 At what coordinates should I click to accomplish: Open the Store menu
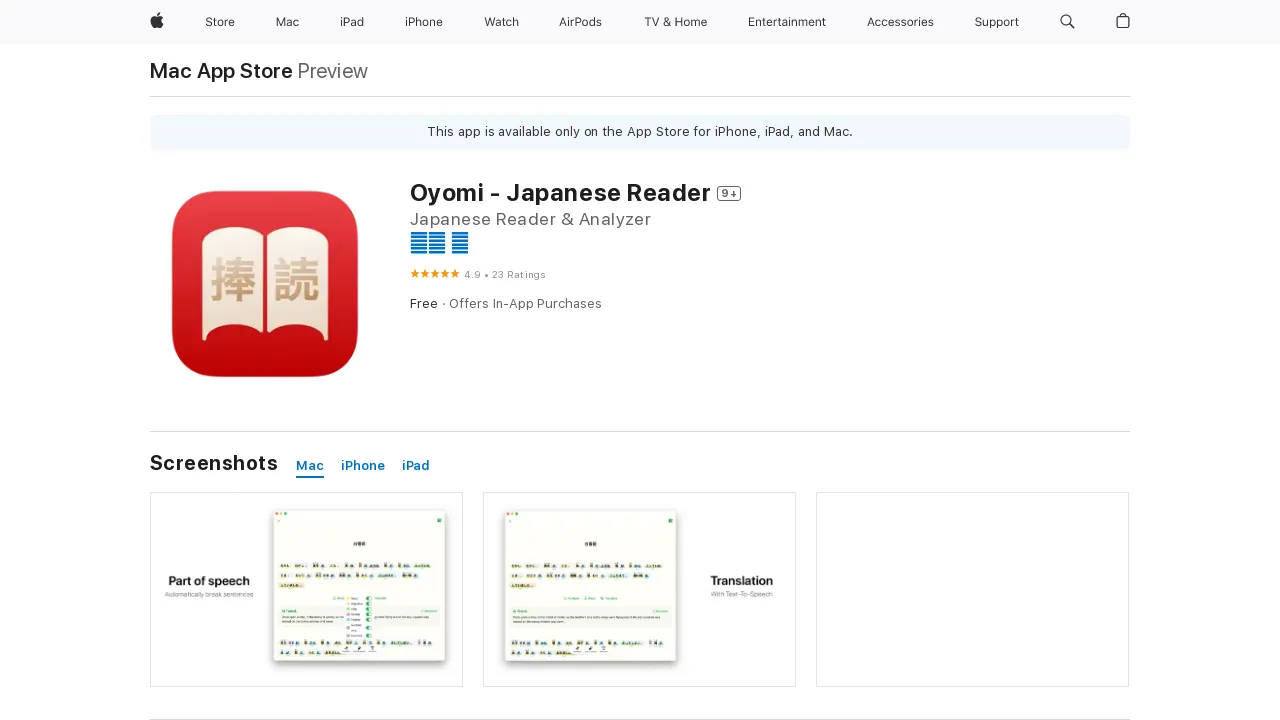[220, 22]
